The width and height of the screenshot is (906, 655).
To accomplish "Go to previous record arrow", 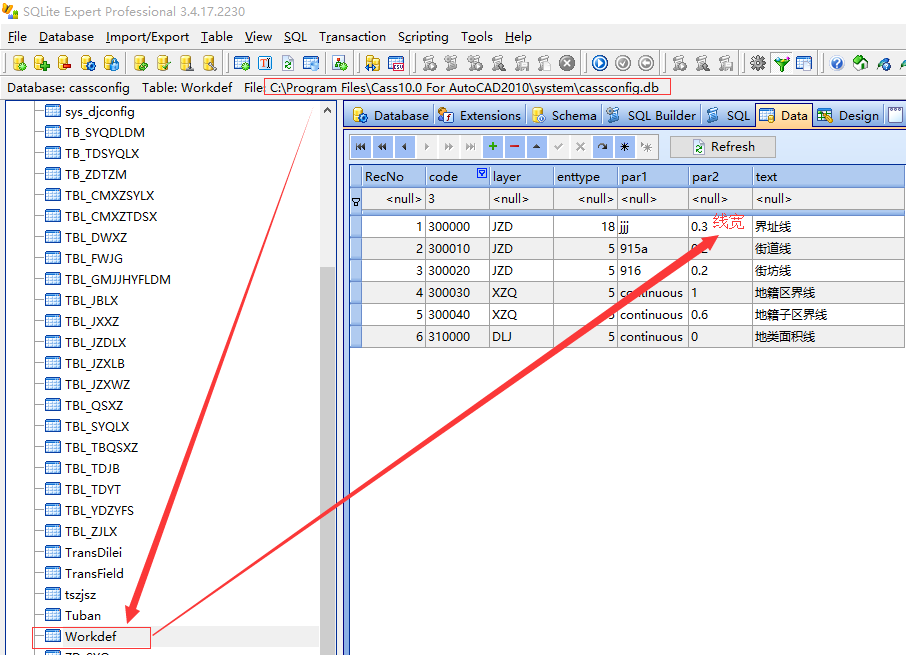I will pyautogui.click(x=404, y=147).
